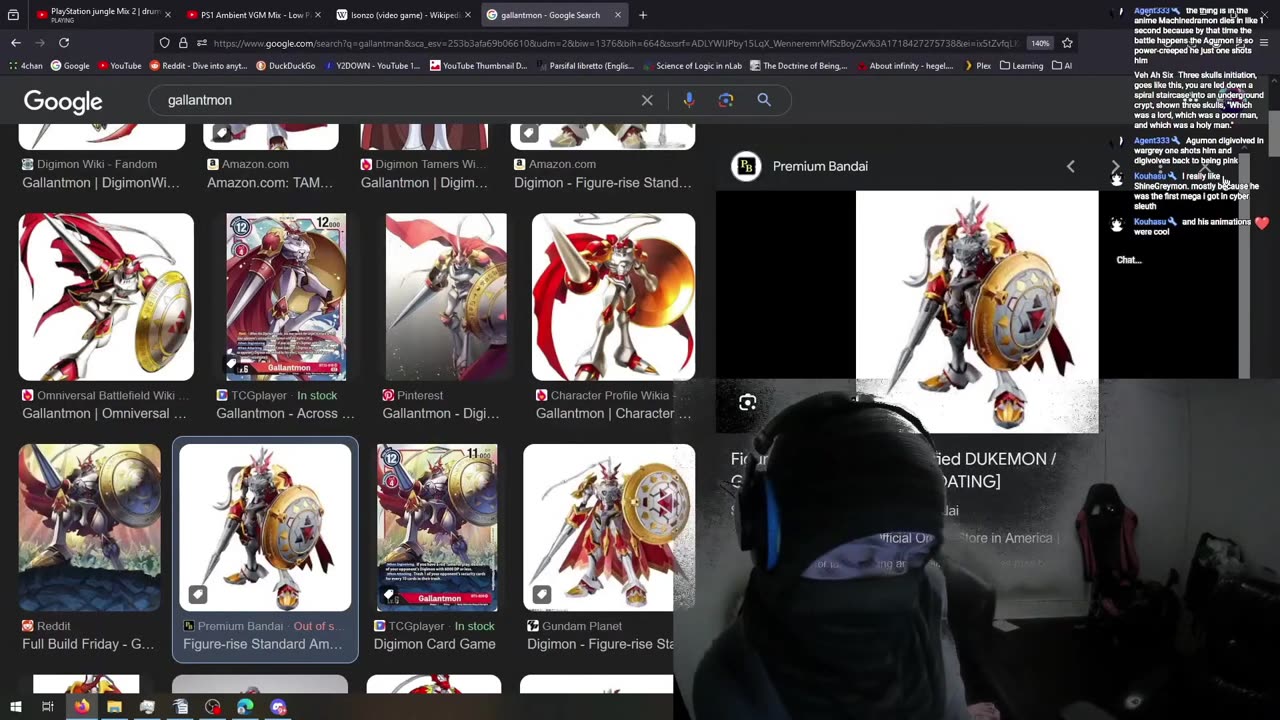This screenshot has height=720, width=1280.
Task: Click the large Dukemon preview image
Action: [977, 312]
